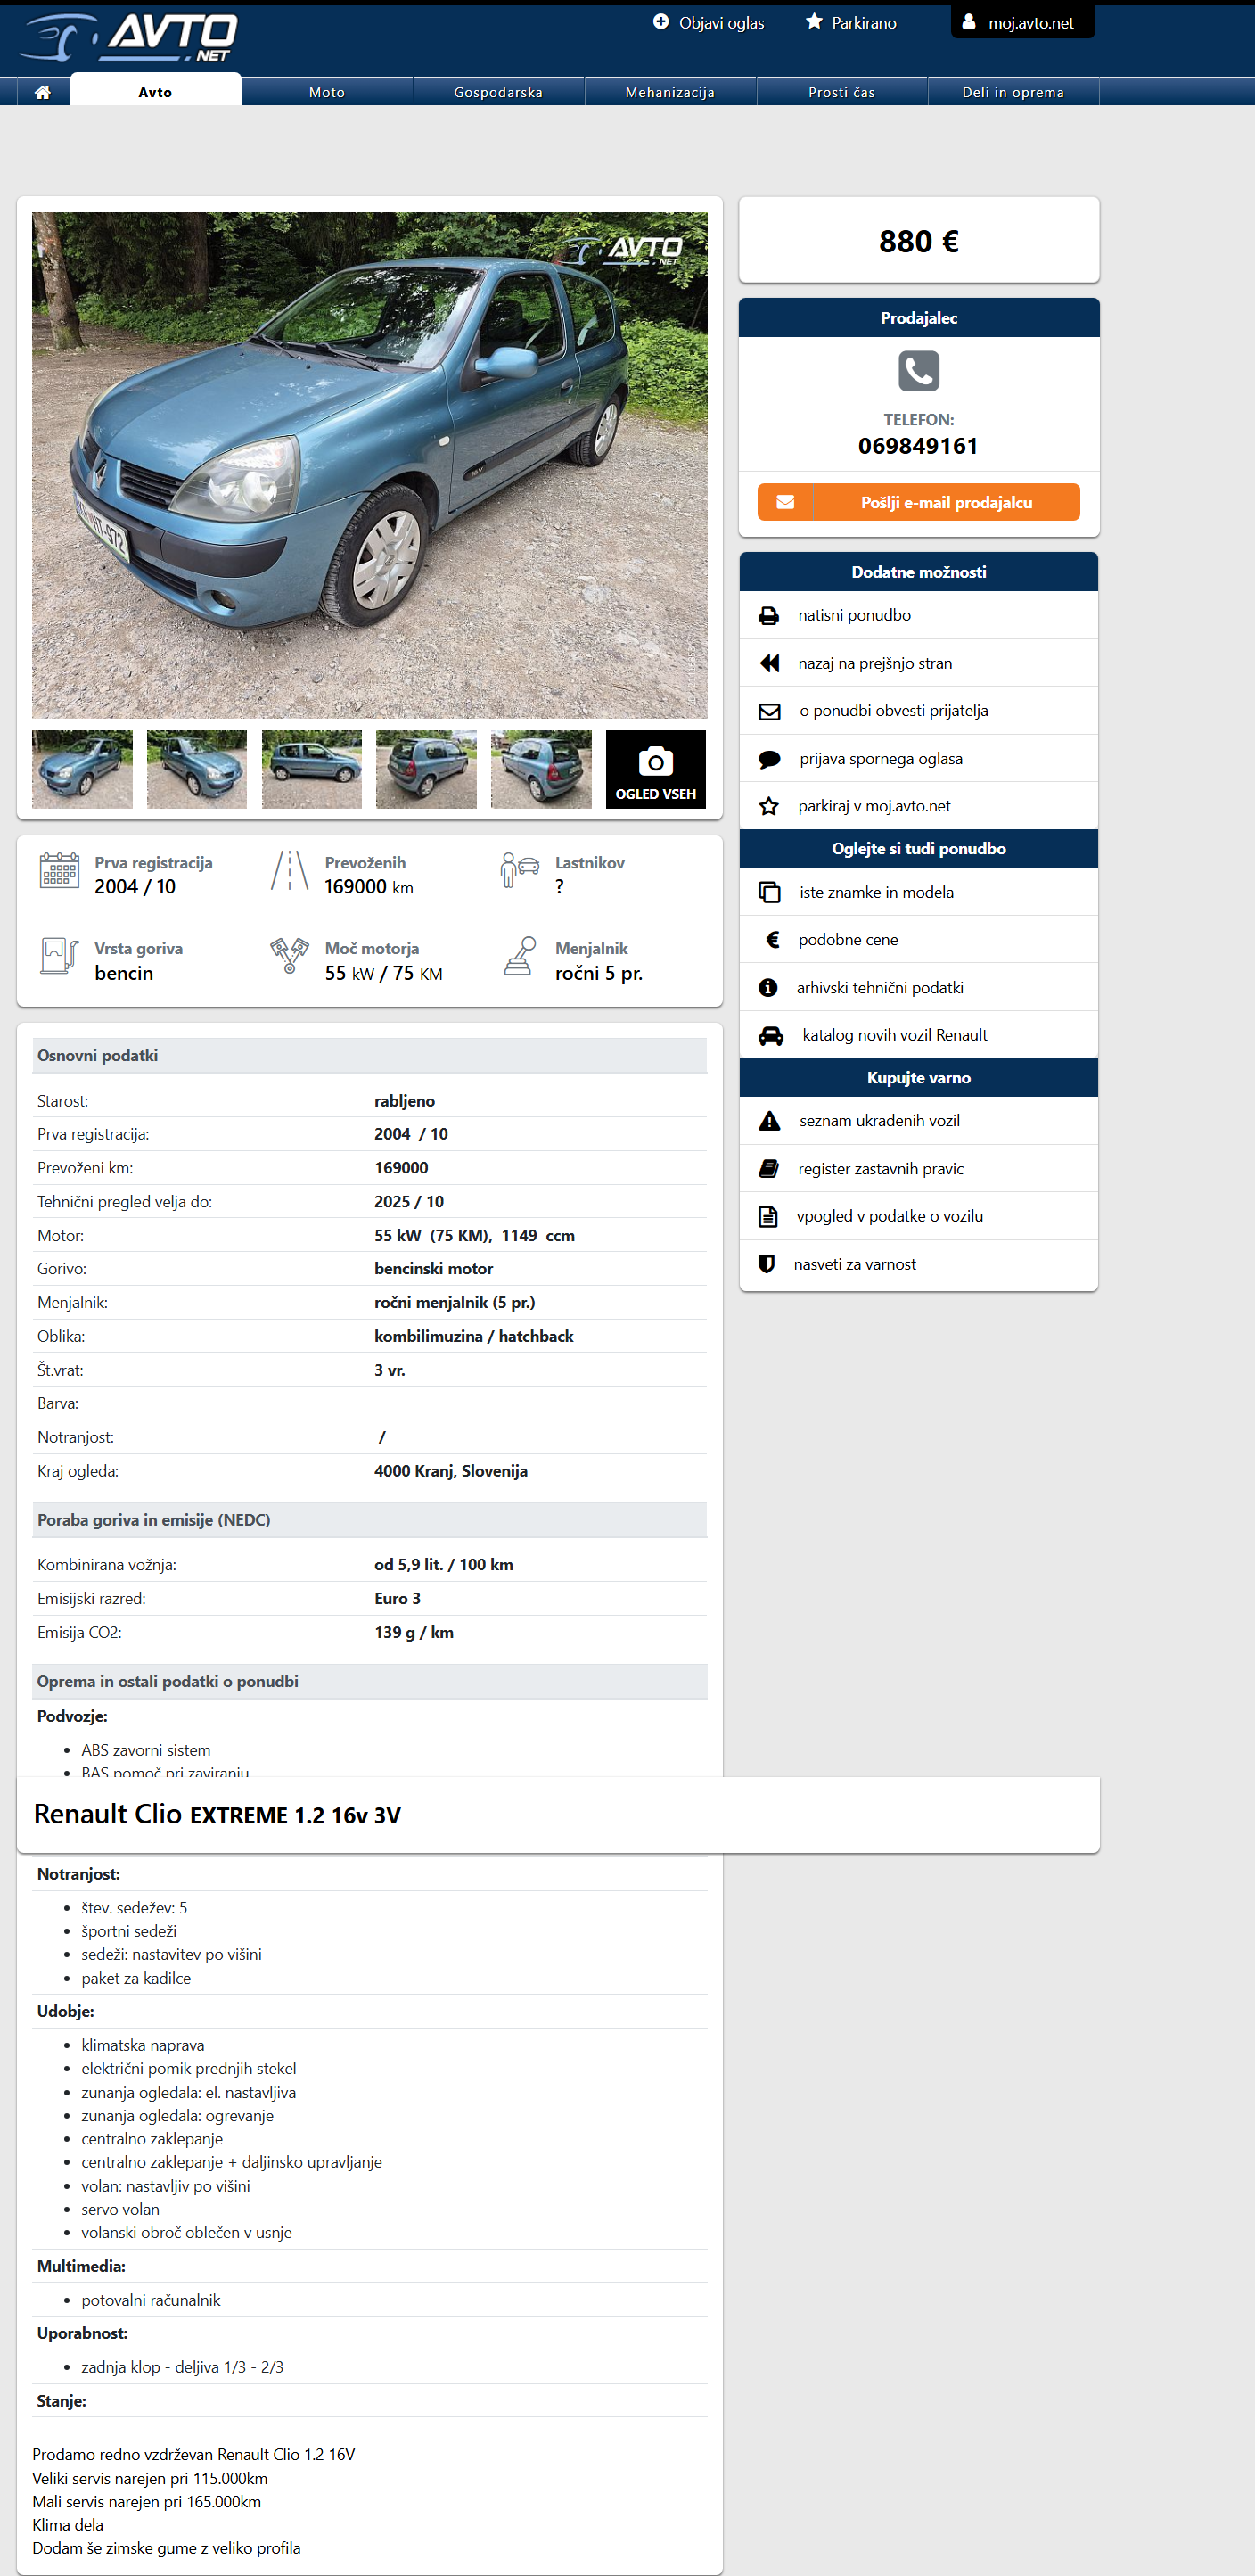This screenshot has height=2576, width=1255.
Task: Open vpogled v podatke o vozilu
Action: pyautogui.click(x=889, y=1216)
